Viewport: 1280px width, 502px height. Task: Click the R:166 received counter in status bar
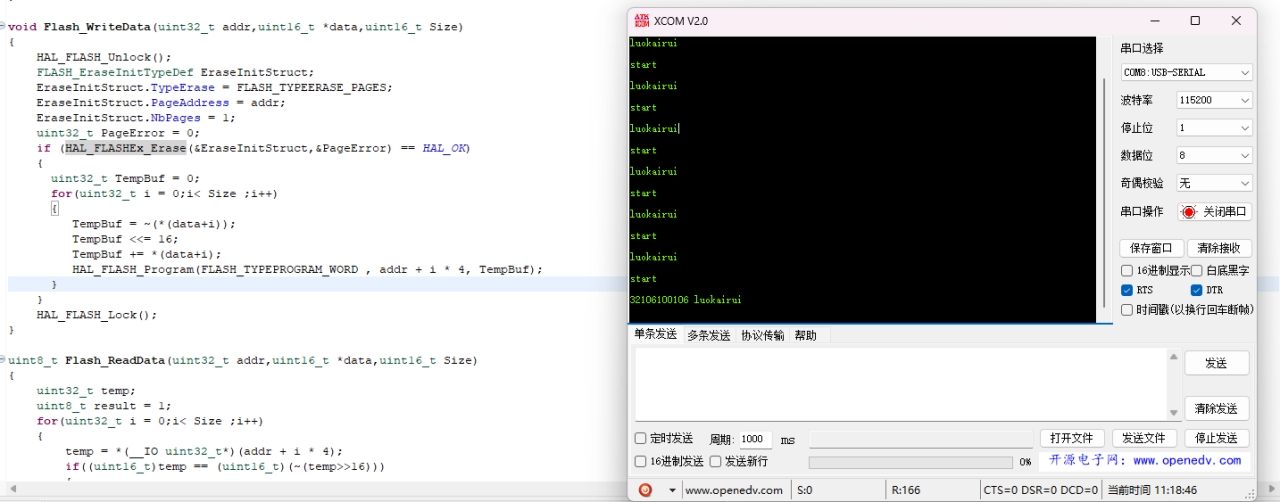click(905, 490)
